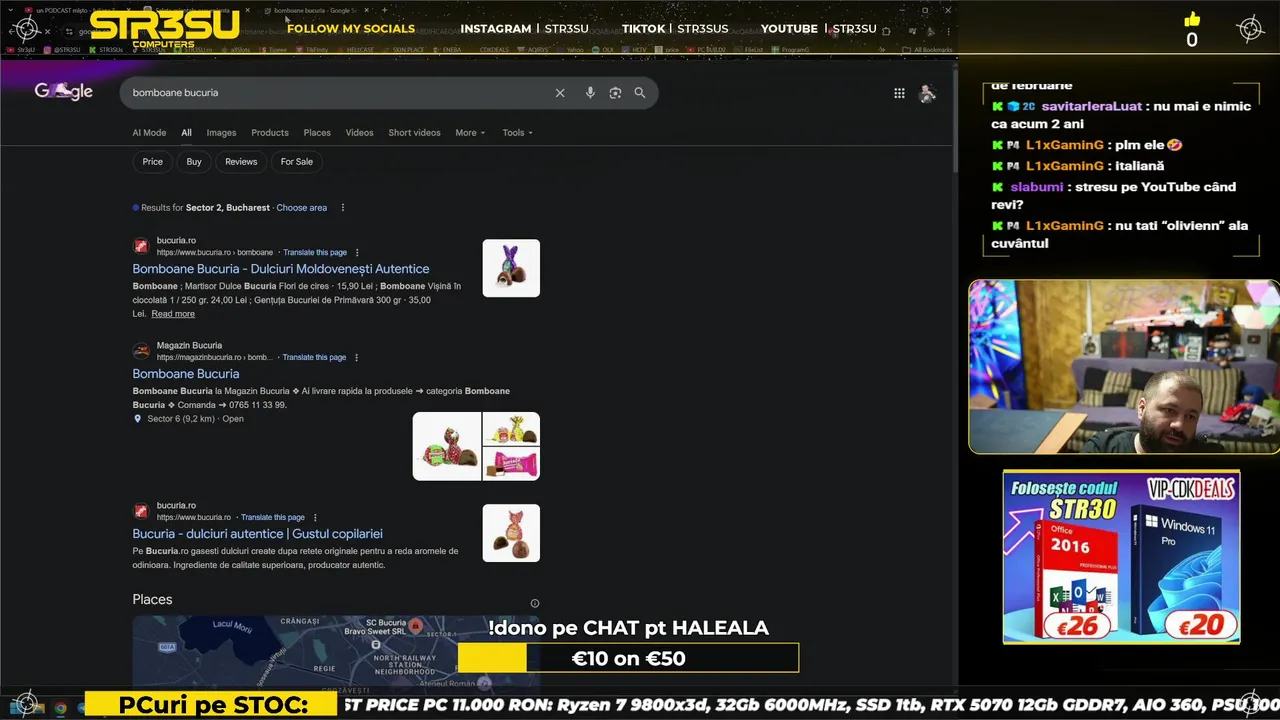The image size is (1280, 720).
Task: Open Bucuria - dulciuri autentice result link
Action: pos(258,534)
